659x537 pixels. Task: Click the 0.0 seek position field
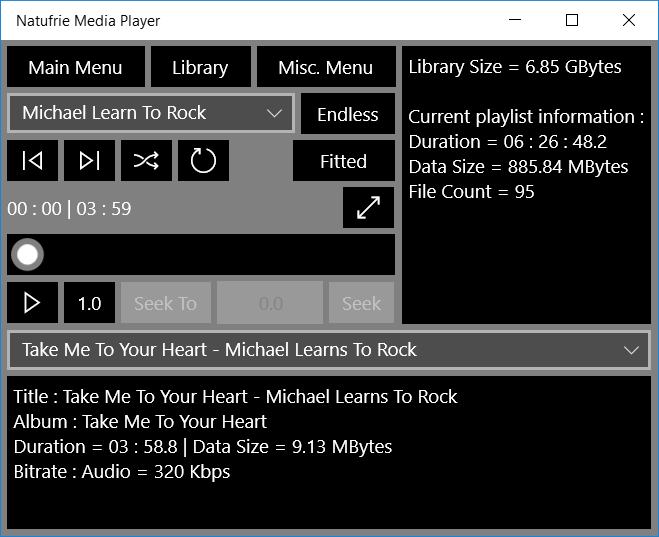click(270, 303)
